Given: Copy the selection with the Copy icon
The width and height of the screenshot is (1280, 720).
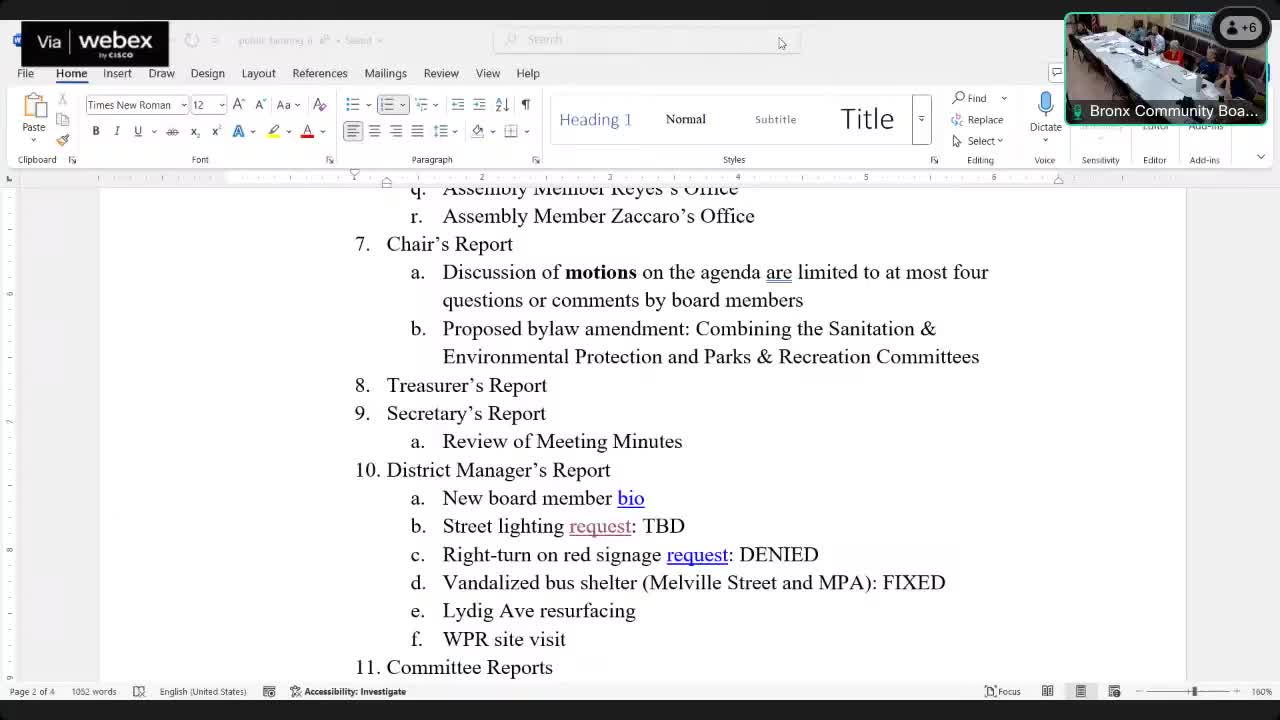Looking at the screenshot, I should pos(62,119).
